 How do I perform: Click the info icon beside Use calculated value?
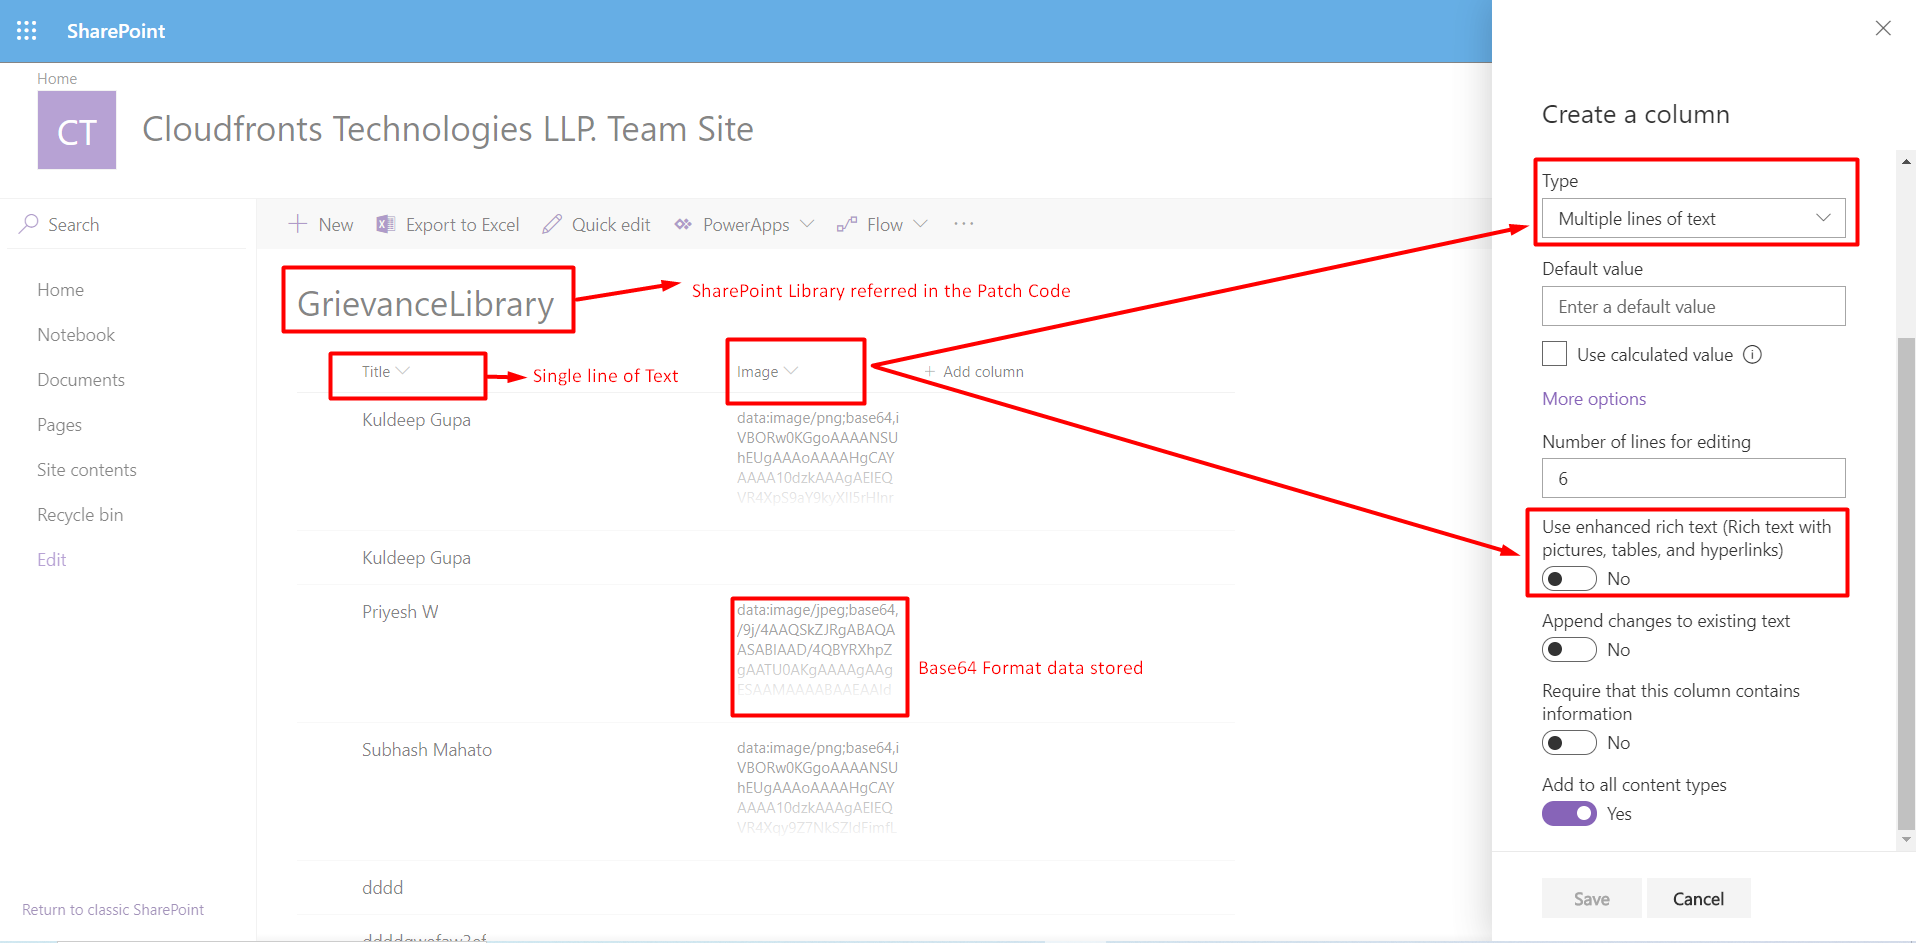(x=1752, y=354)
